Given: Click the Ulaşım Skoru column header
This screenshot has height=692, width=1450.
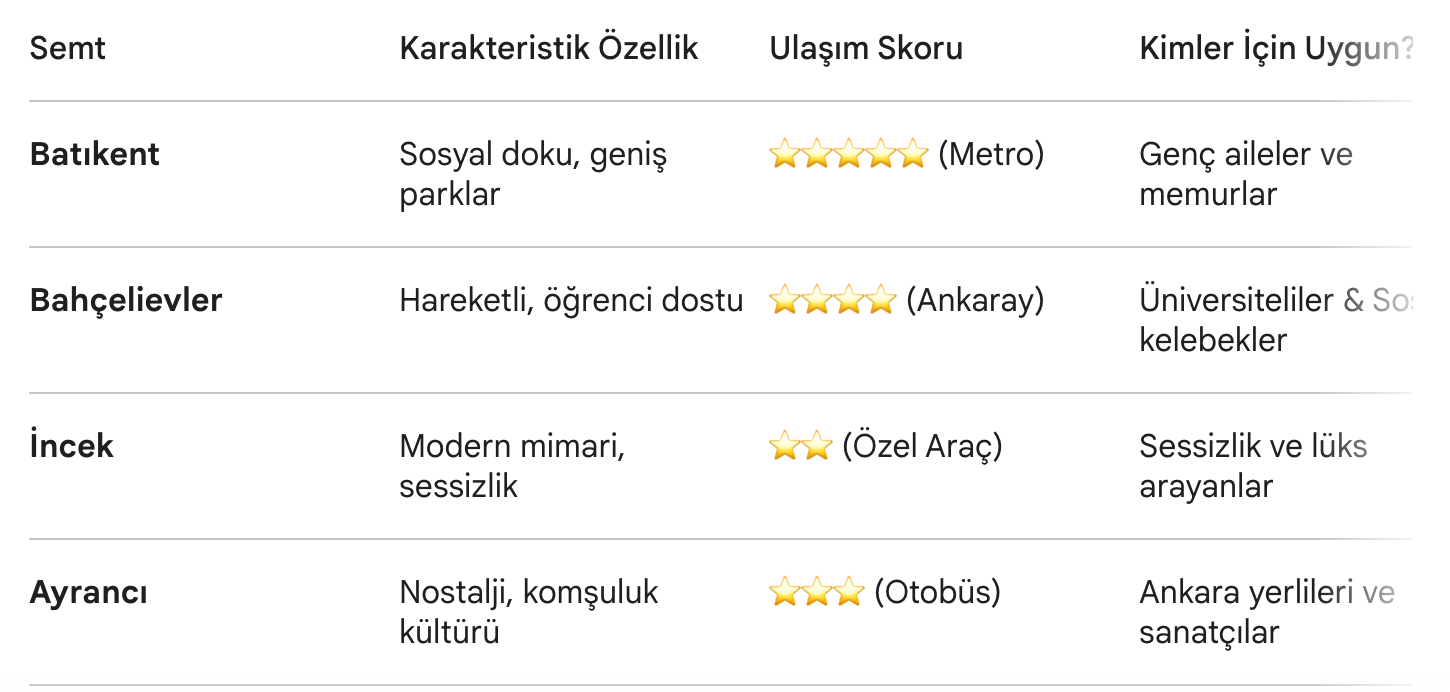Looking at the screenshot, I should point(866,48).
